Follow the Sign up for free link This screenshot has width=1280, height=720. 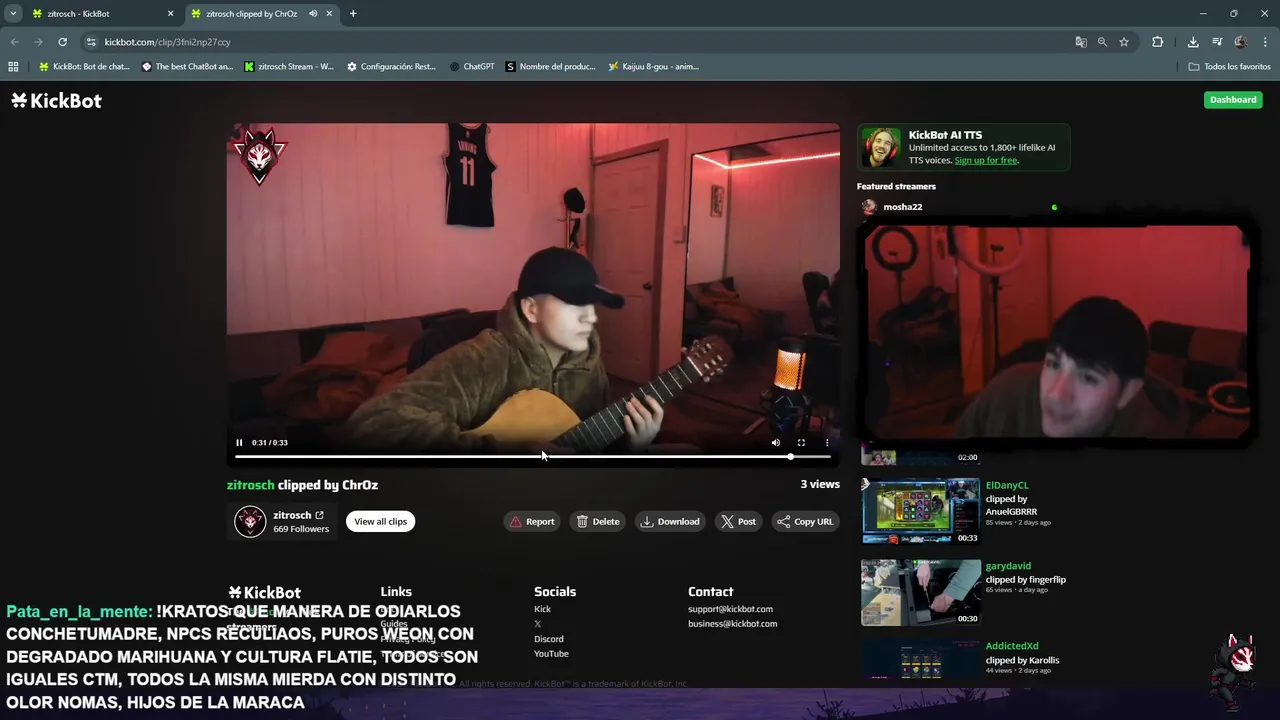(986, 160)
